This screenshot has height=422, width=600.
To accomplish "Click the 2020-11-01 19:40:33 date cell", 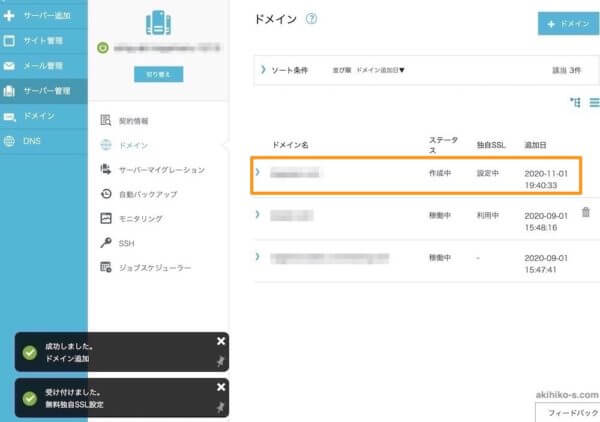I will (x=546, y=179).
